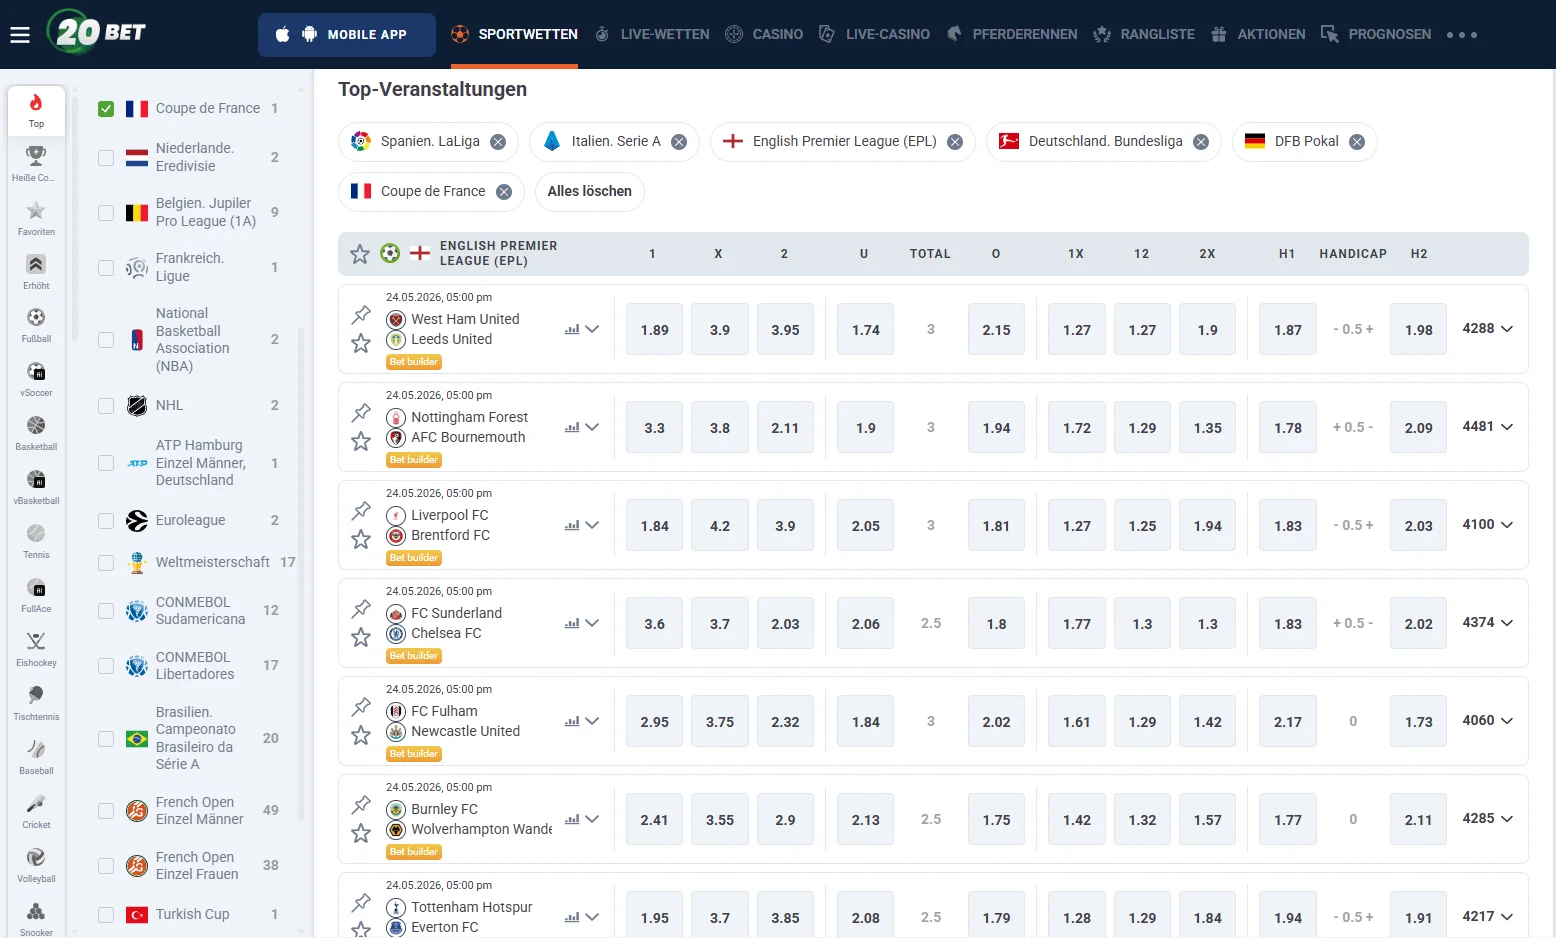This screenshot has height=938, width=1556.
Task: Remove Italien. Serie A filter chip
Action: point(679,142)
